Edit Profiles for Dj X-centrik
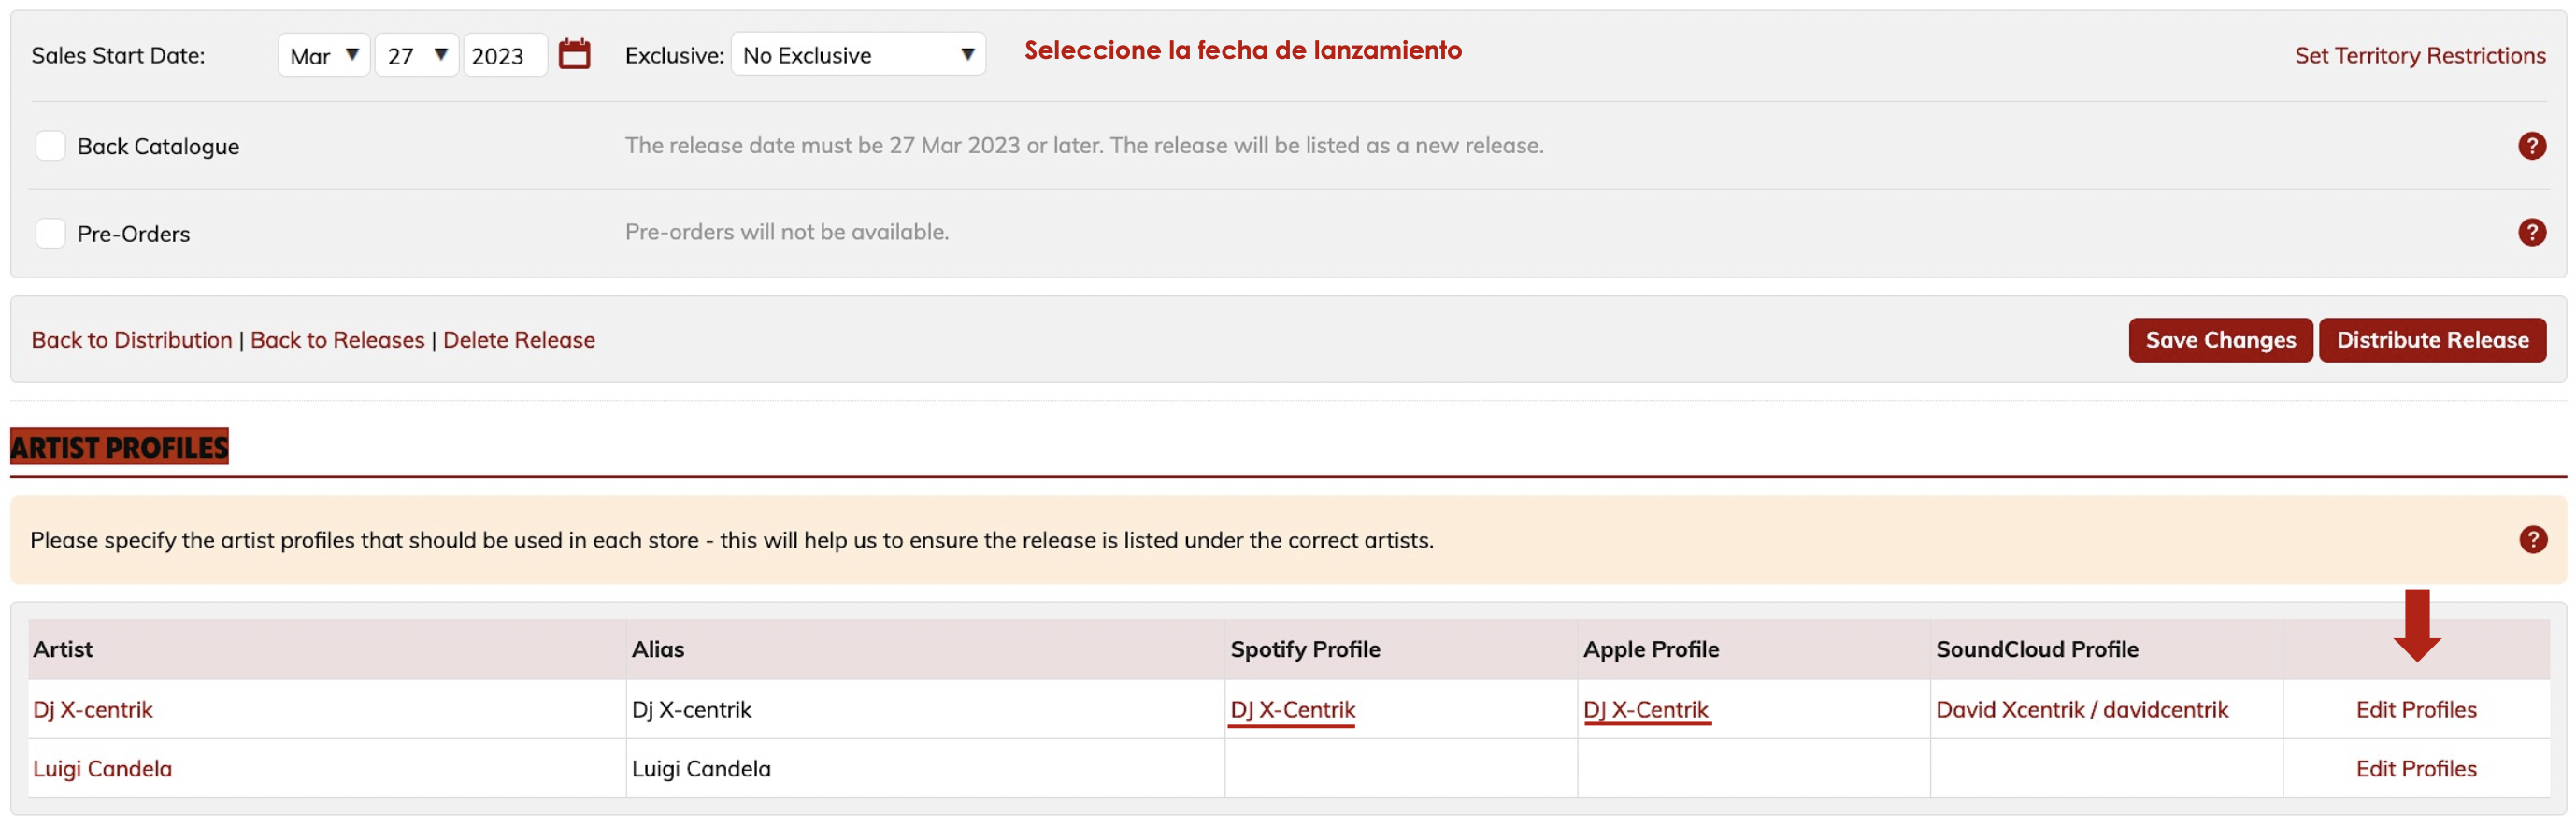Image resolution: width=2576 pixels, height=826 pixels. pos(2415,709)
